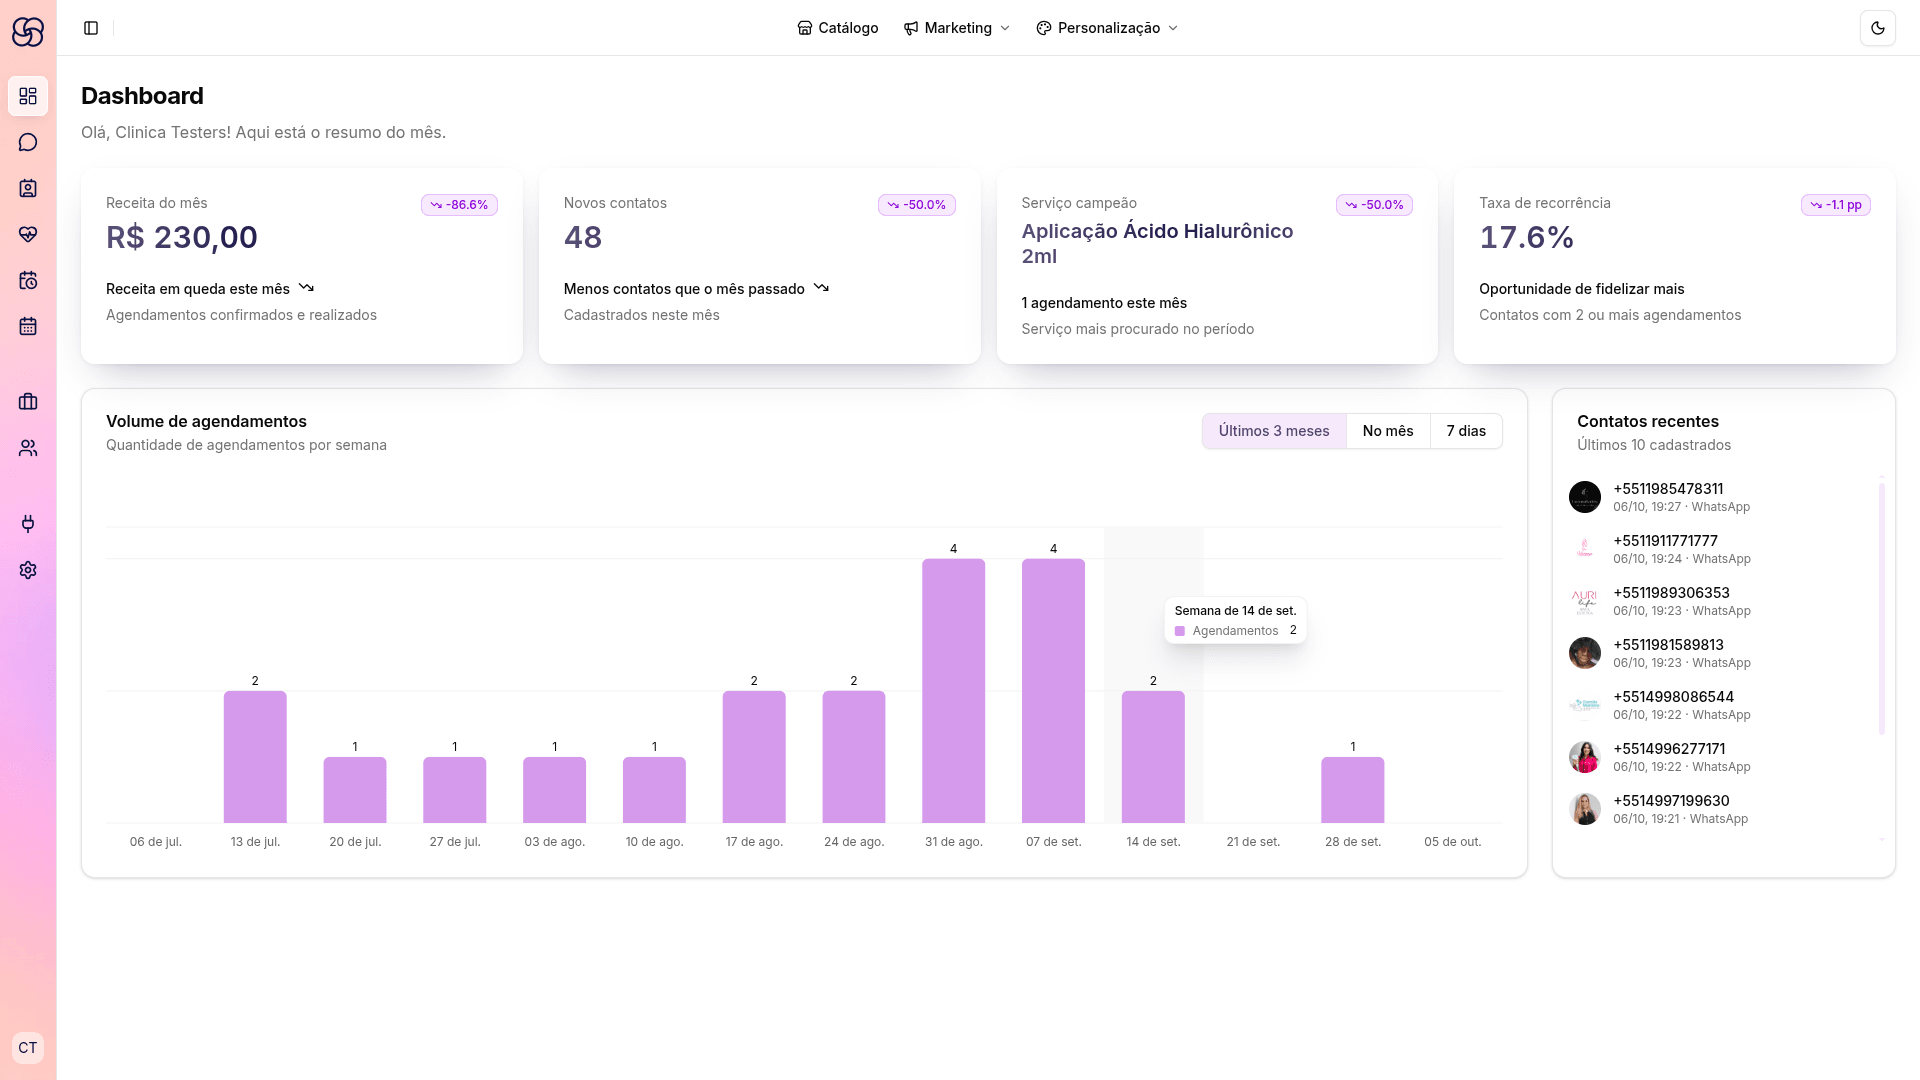The image size is (1920, 1080).
Task: Open the app logo in the sidebar
Action: point(28,32)
